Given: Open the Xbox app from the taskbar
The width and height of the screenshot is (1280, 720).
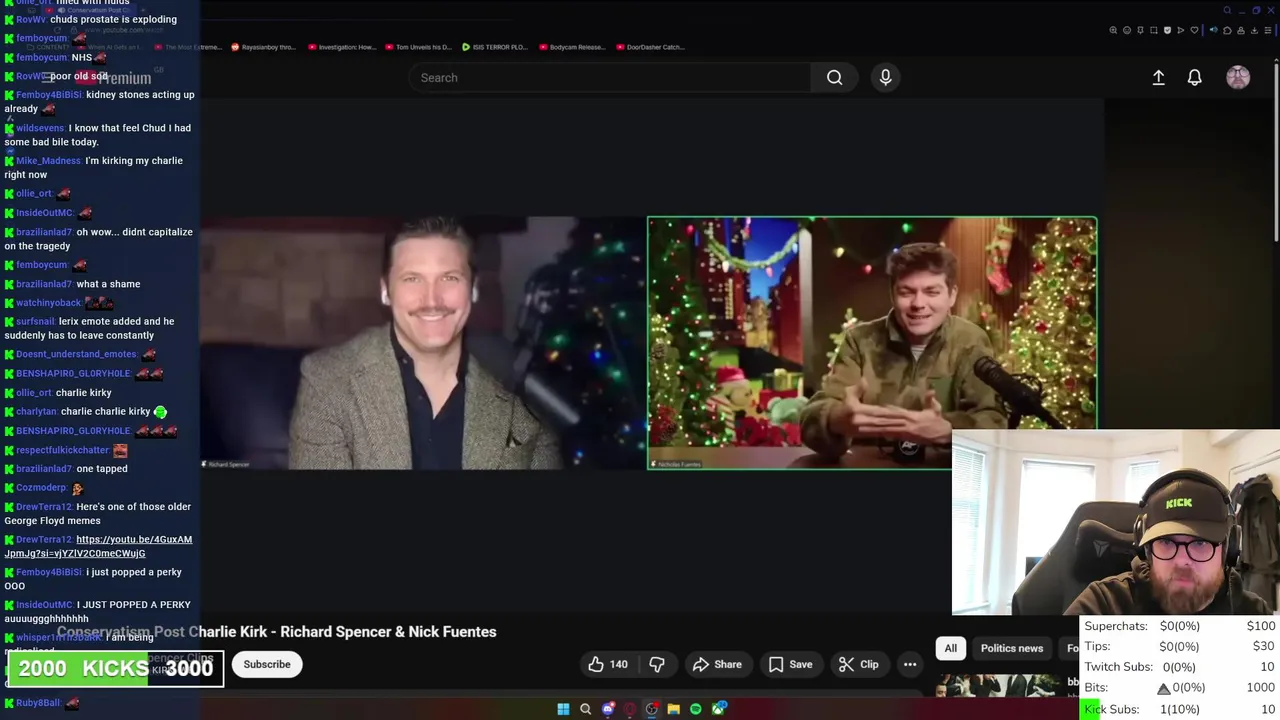Looking at the screenshot, I should click(718, 709).
